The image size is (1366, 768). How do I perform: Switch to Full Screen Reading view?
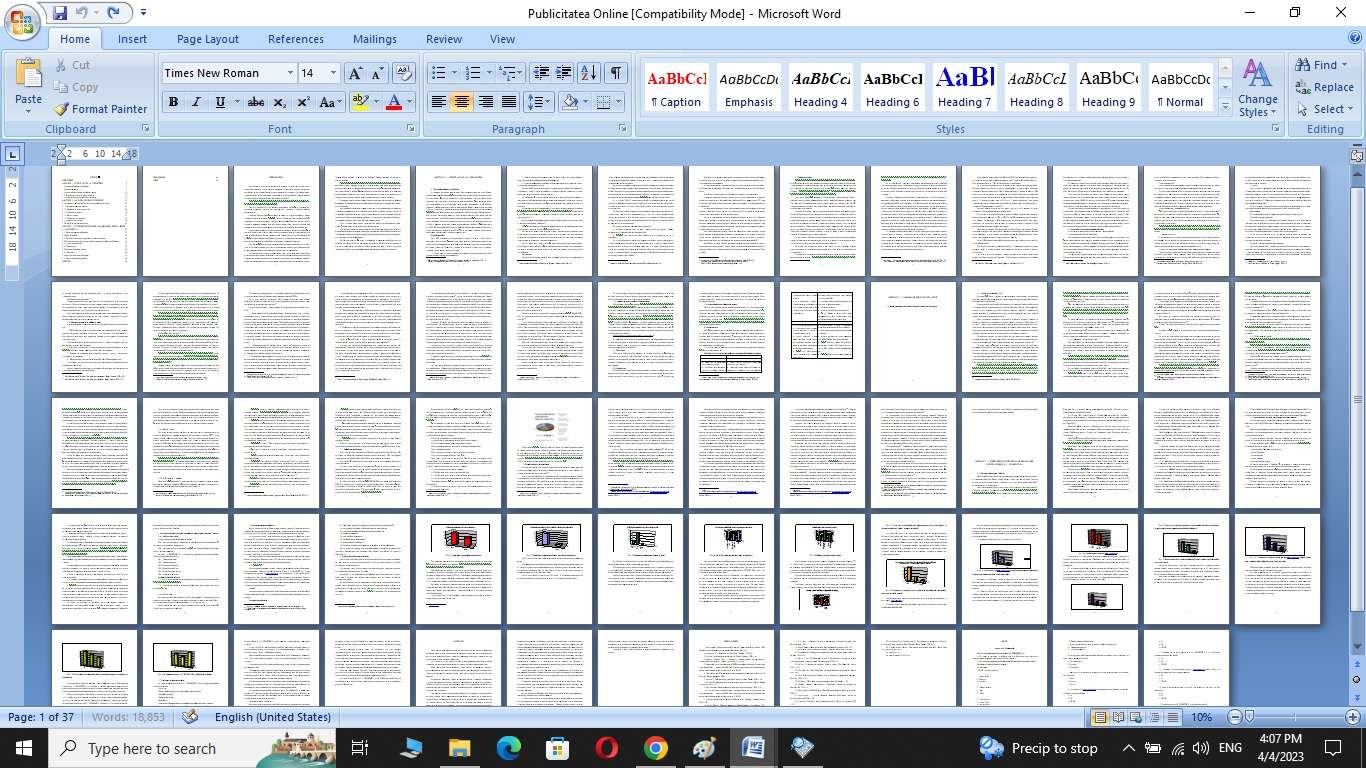(x=1119, y=717)
